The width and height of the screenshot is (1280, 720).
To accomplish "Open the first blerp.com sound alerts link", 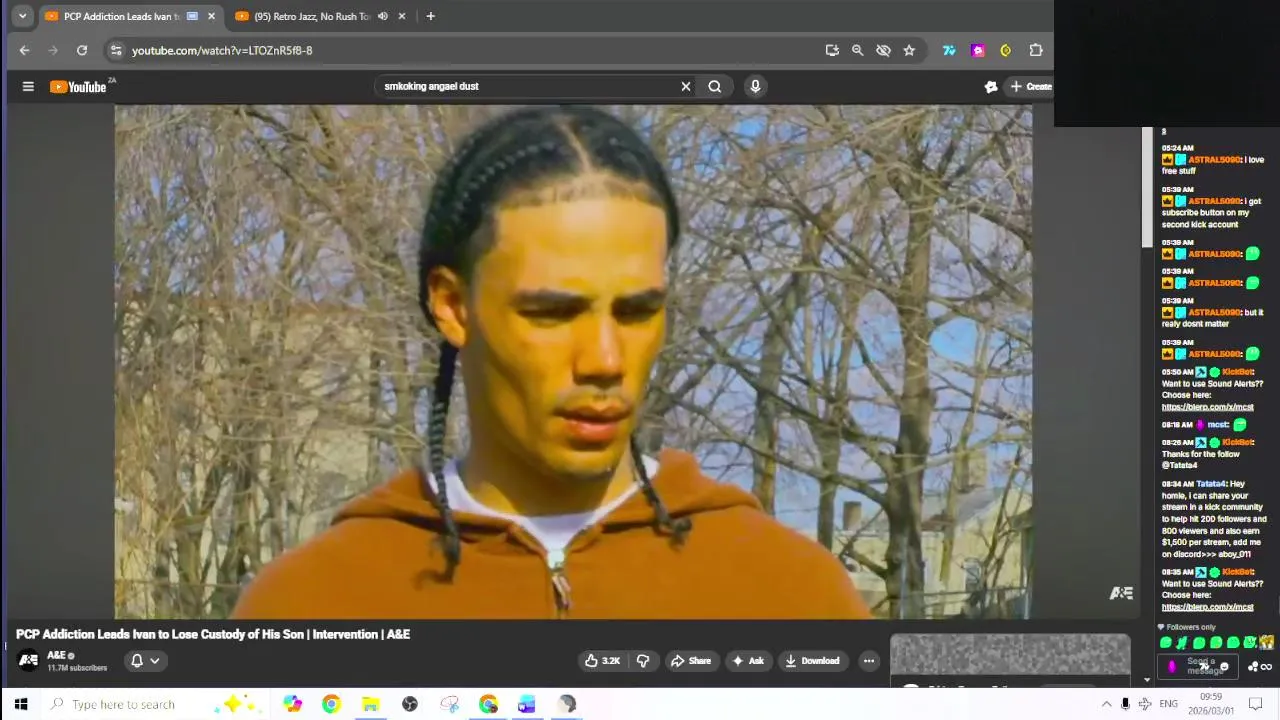I will pyautogui.click(x=1207, y=407).
